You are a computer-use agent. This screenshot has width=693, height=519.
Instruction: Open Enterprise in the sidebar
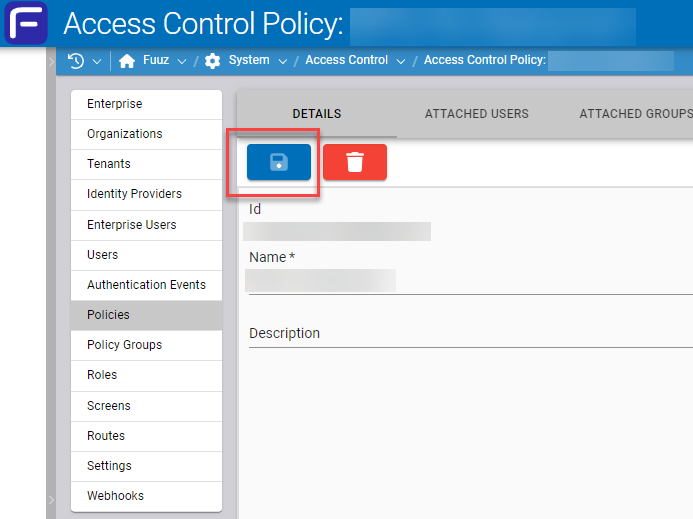tap(146, 104)
